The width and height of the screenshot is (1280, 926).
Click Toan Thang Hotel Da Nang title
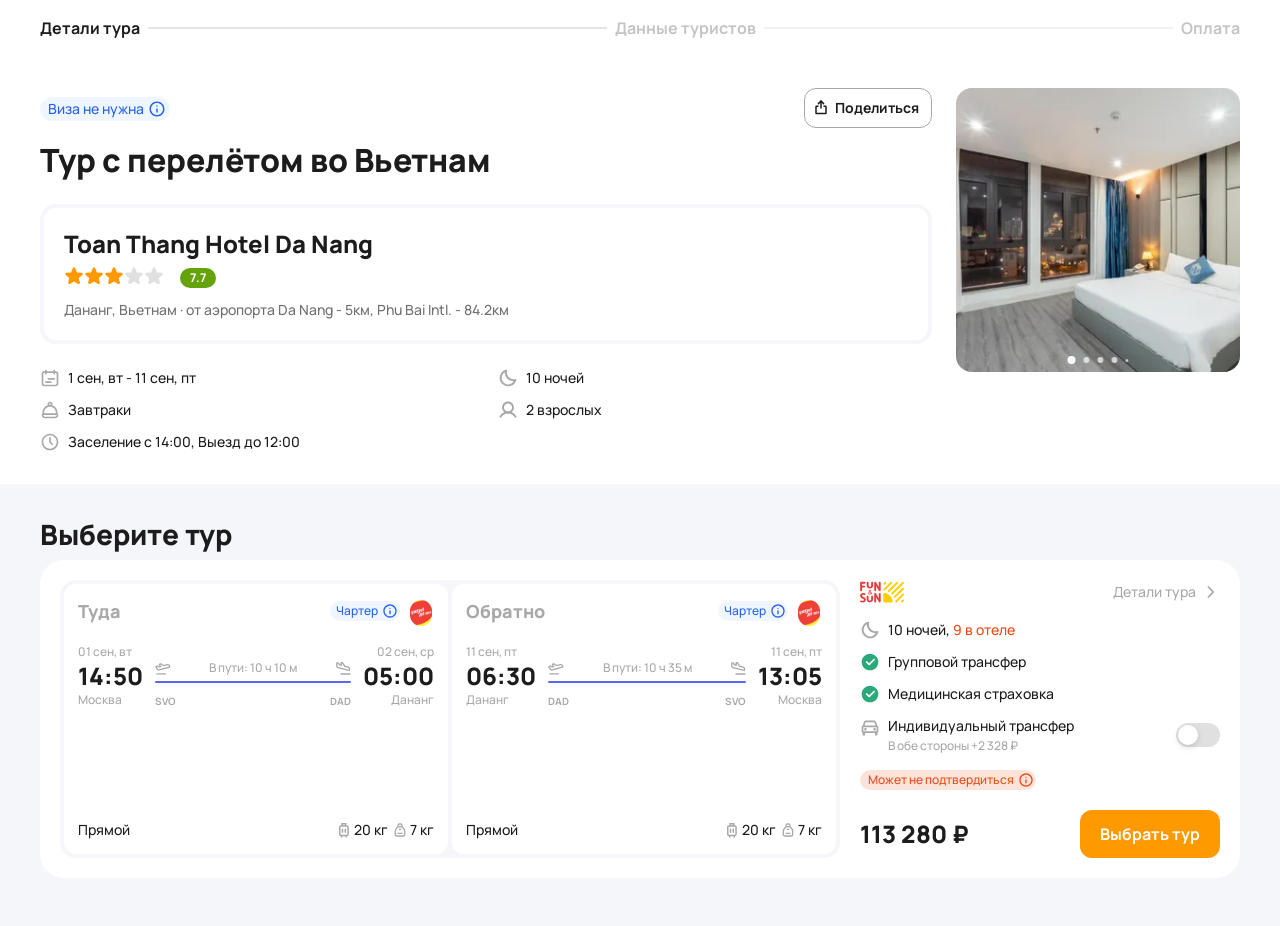pos(218,245)
